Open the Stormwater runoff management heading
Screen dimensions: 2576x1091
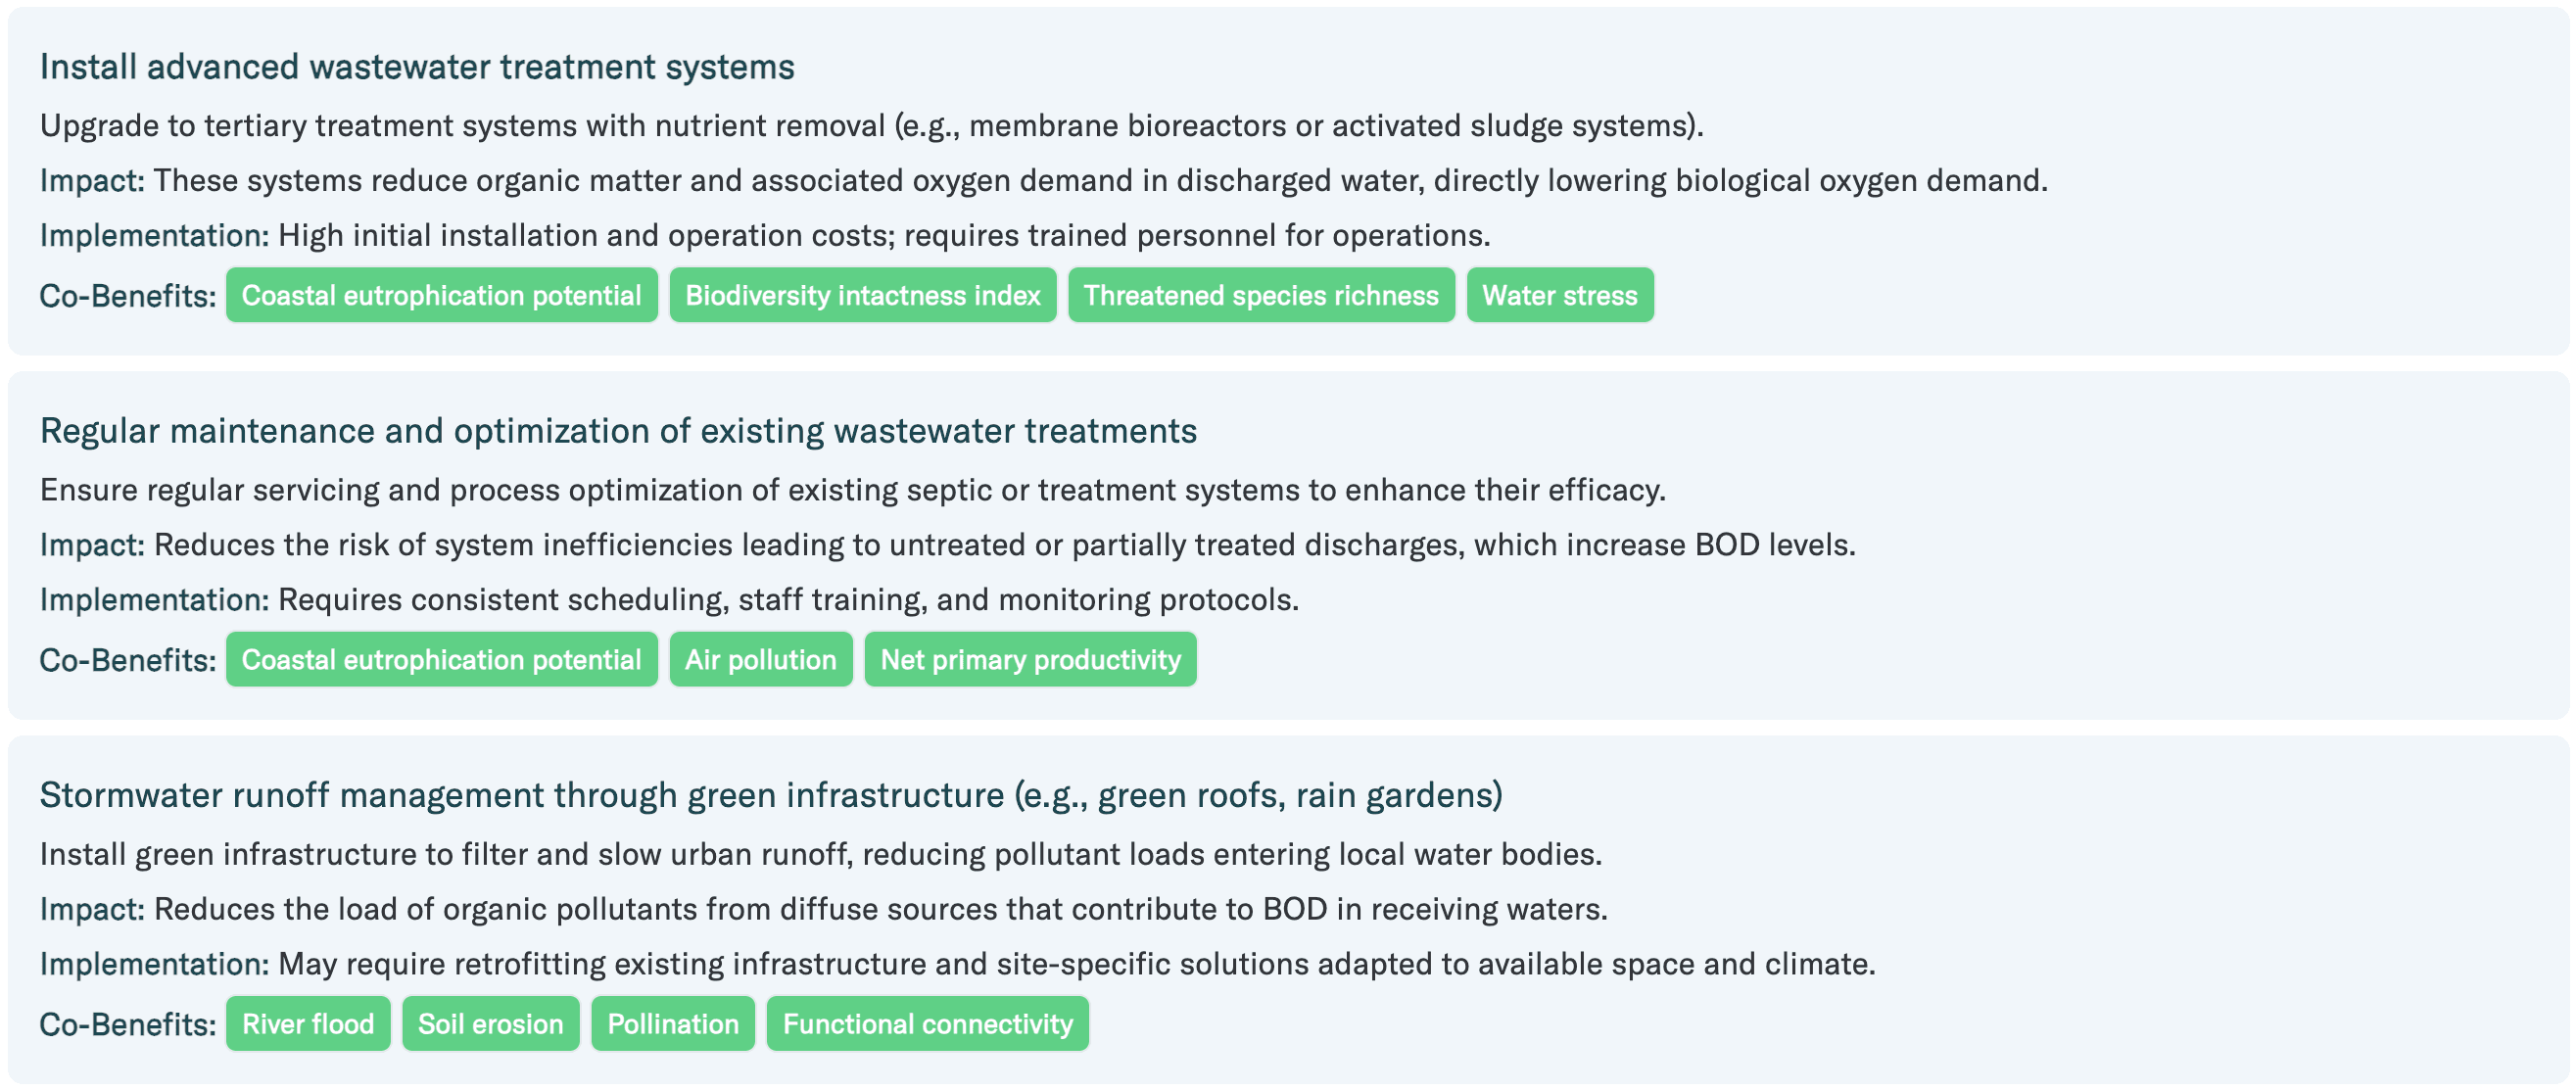(770, 795)
